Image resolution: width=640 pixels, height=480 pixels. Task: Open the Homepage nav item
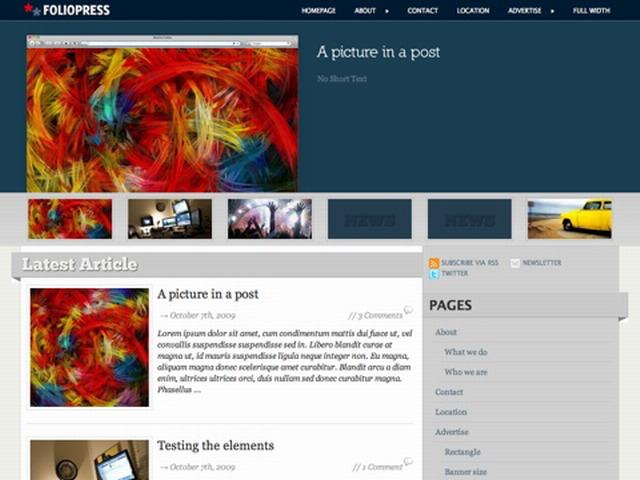point(318,11)
